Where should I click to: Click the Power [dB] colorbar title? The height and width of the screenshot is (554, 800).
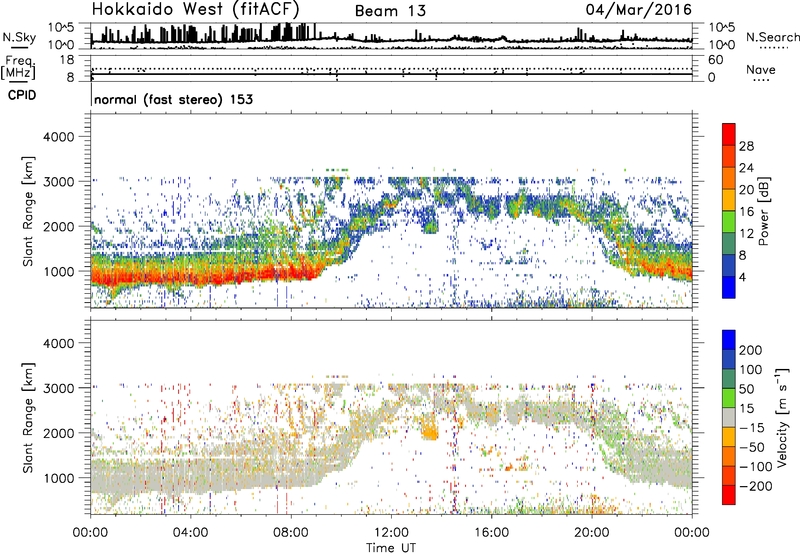point(763,211)
